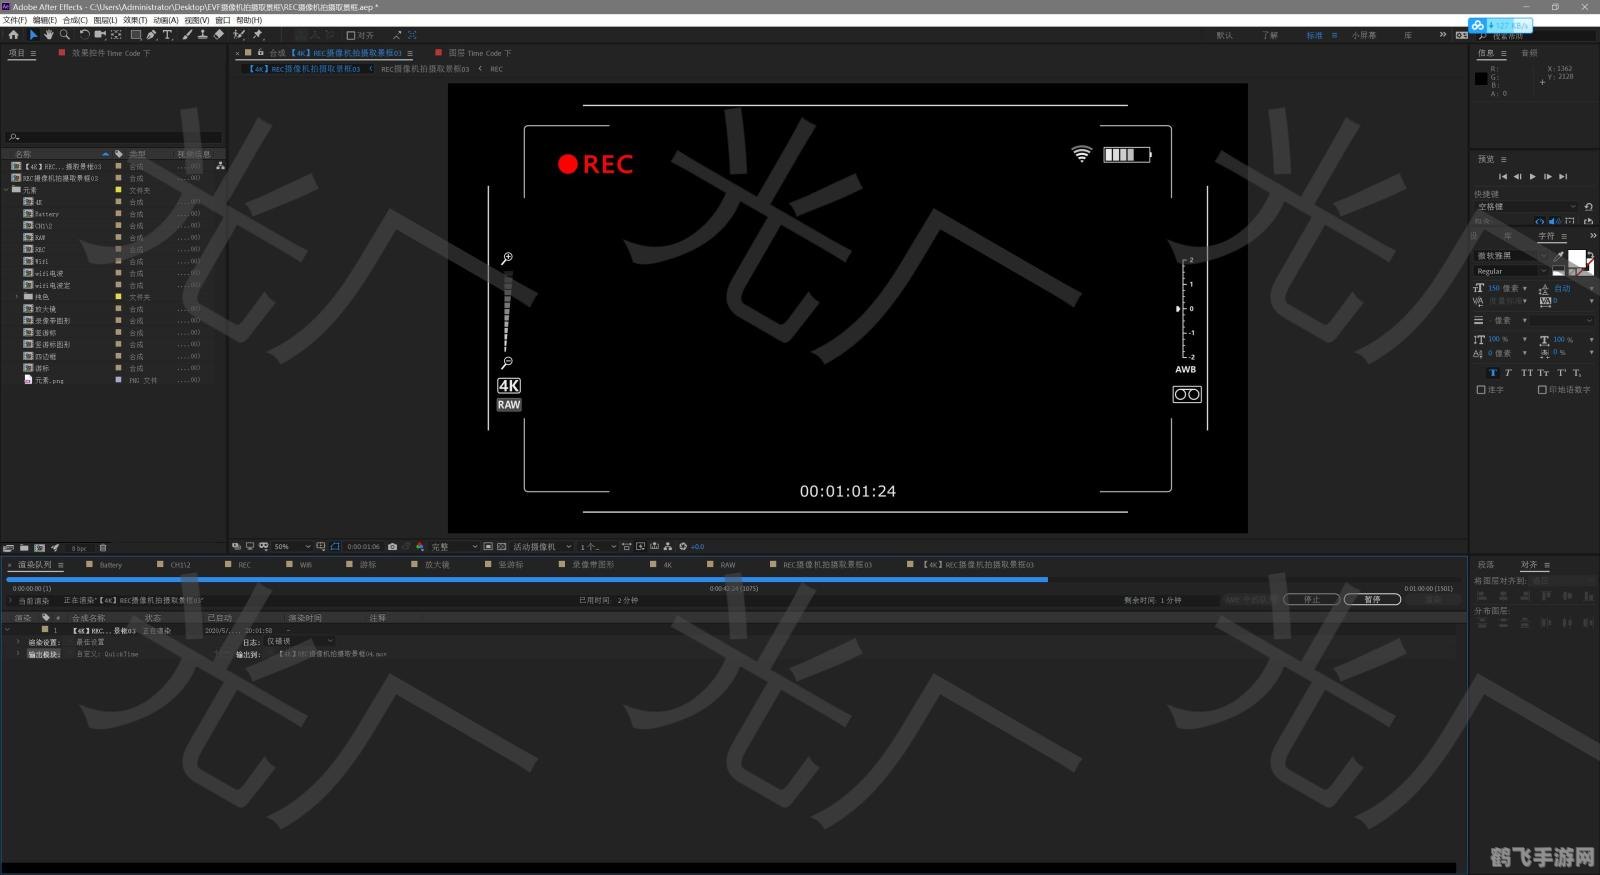
Task: Select the Eraser tool
Action: click(x=218, y=35)
